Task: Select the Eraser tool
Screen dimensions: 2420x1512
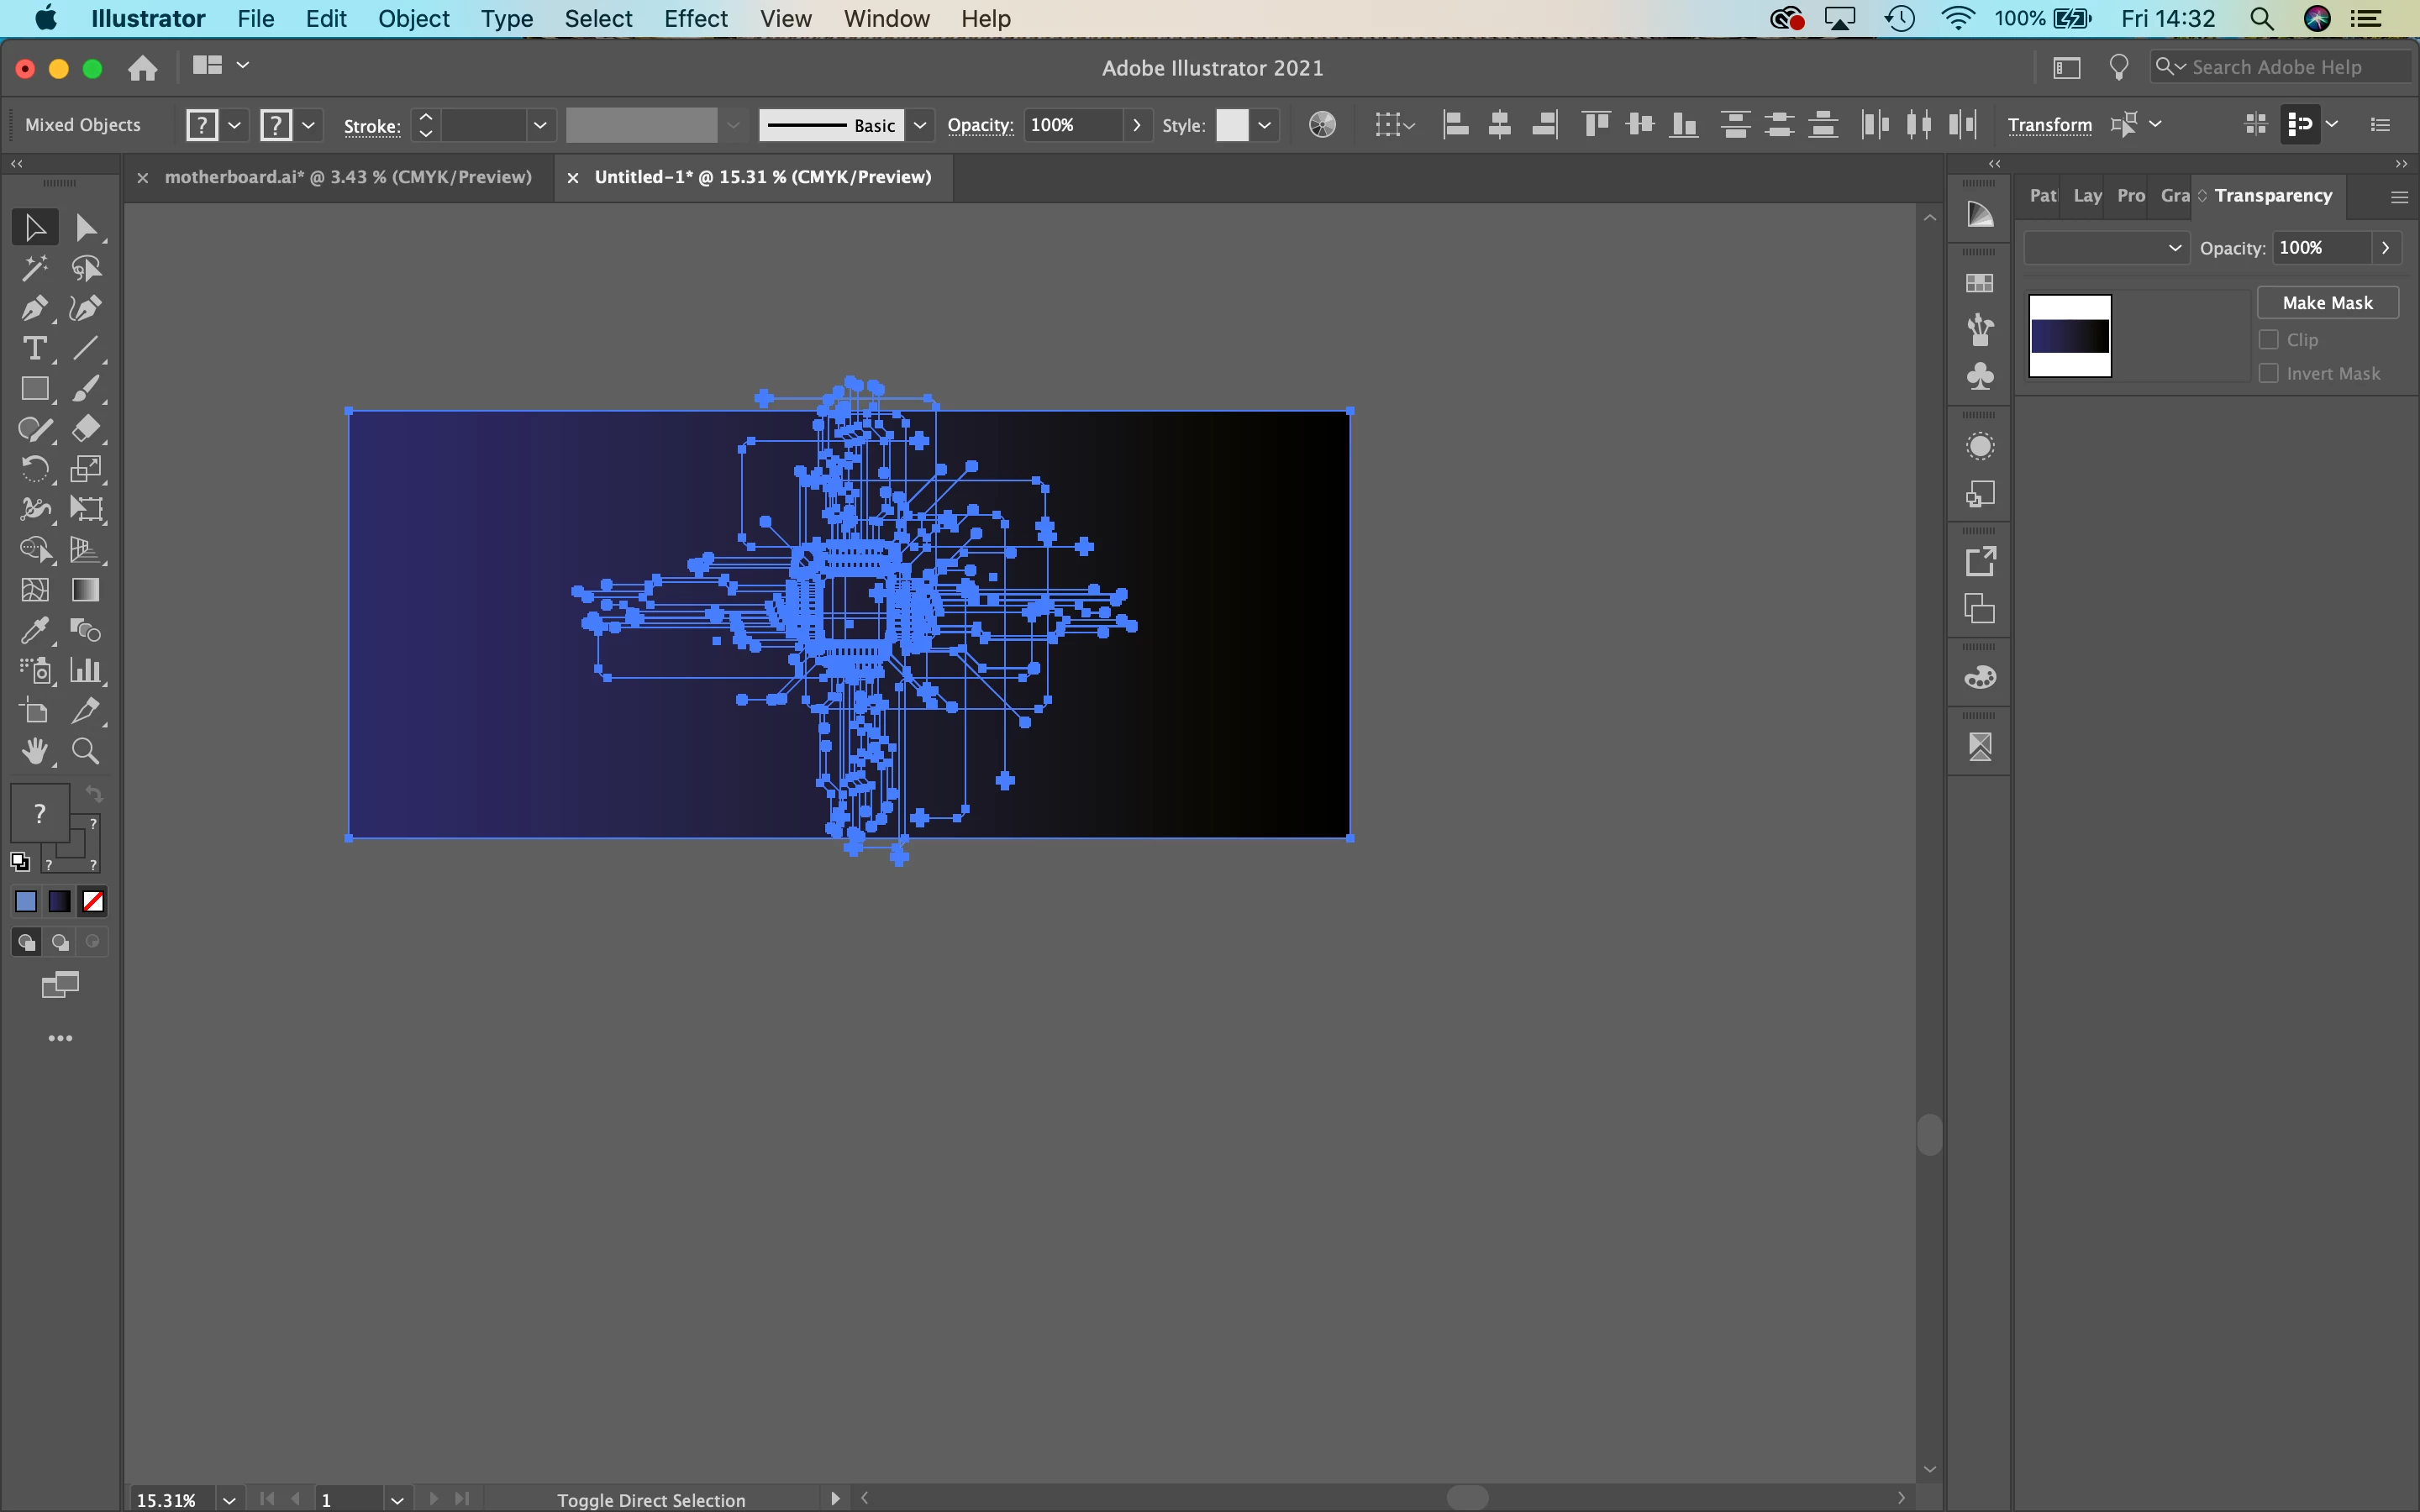Action: (x=86, y=429)
